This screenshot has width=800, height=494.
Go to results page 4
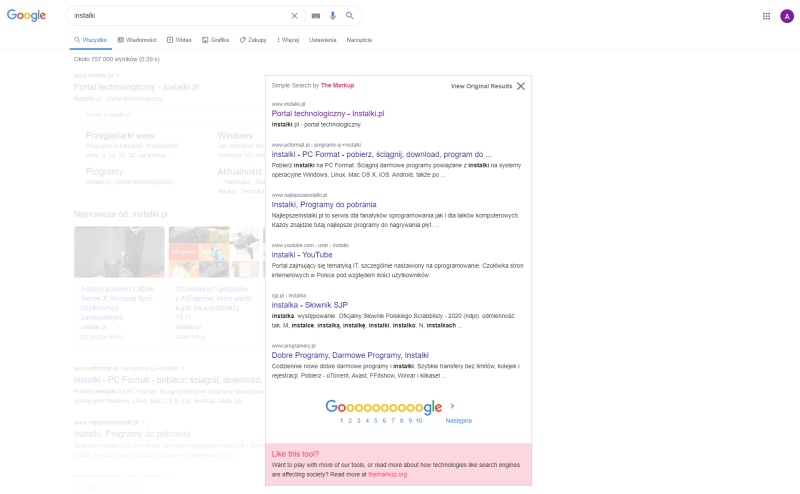point(367,421)
